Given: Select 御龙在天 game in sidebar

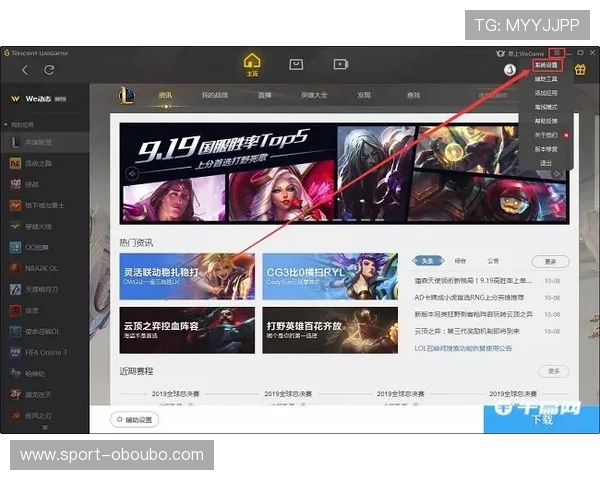Looking at the screenshot, I should (x=45, y=395).
